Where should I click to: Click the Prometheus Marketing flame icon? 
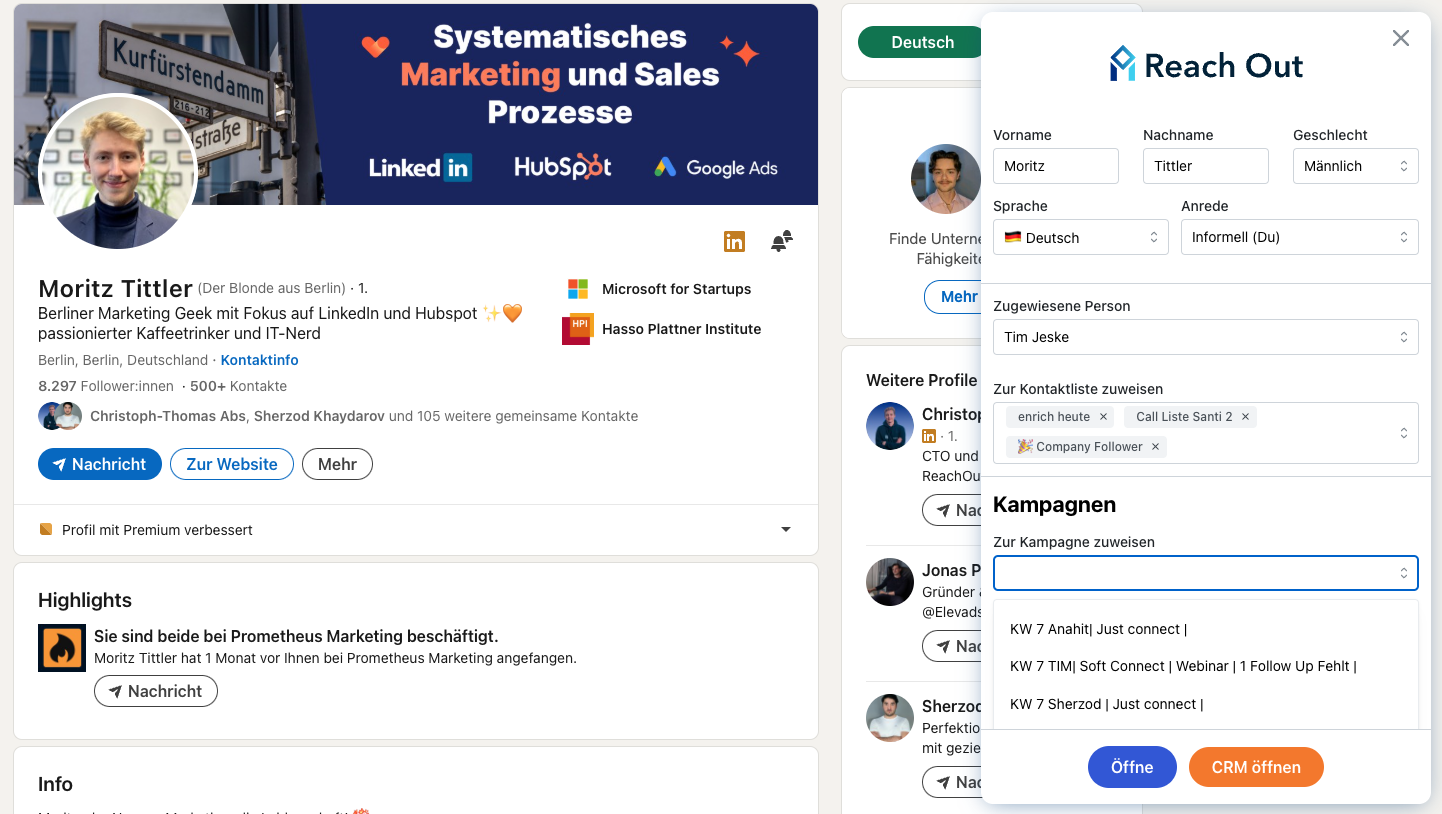point(62,647)
